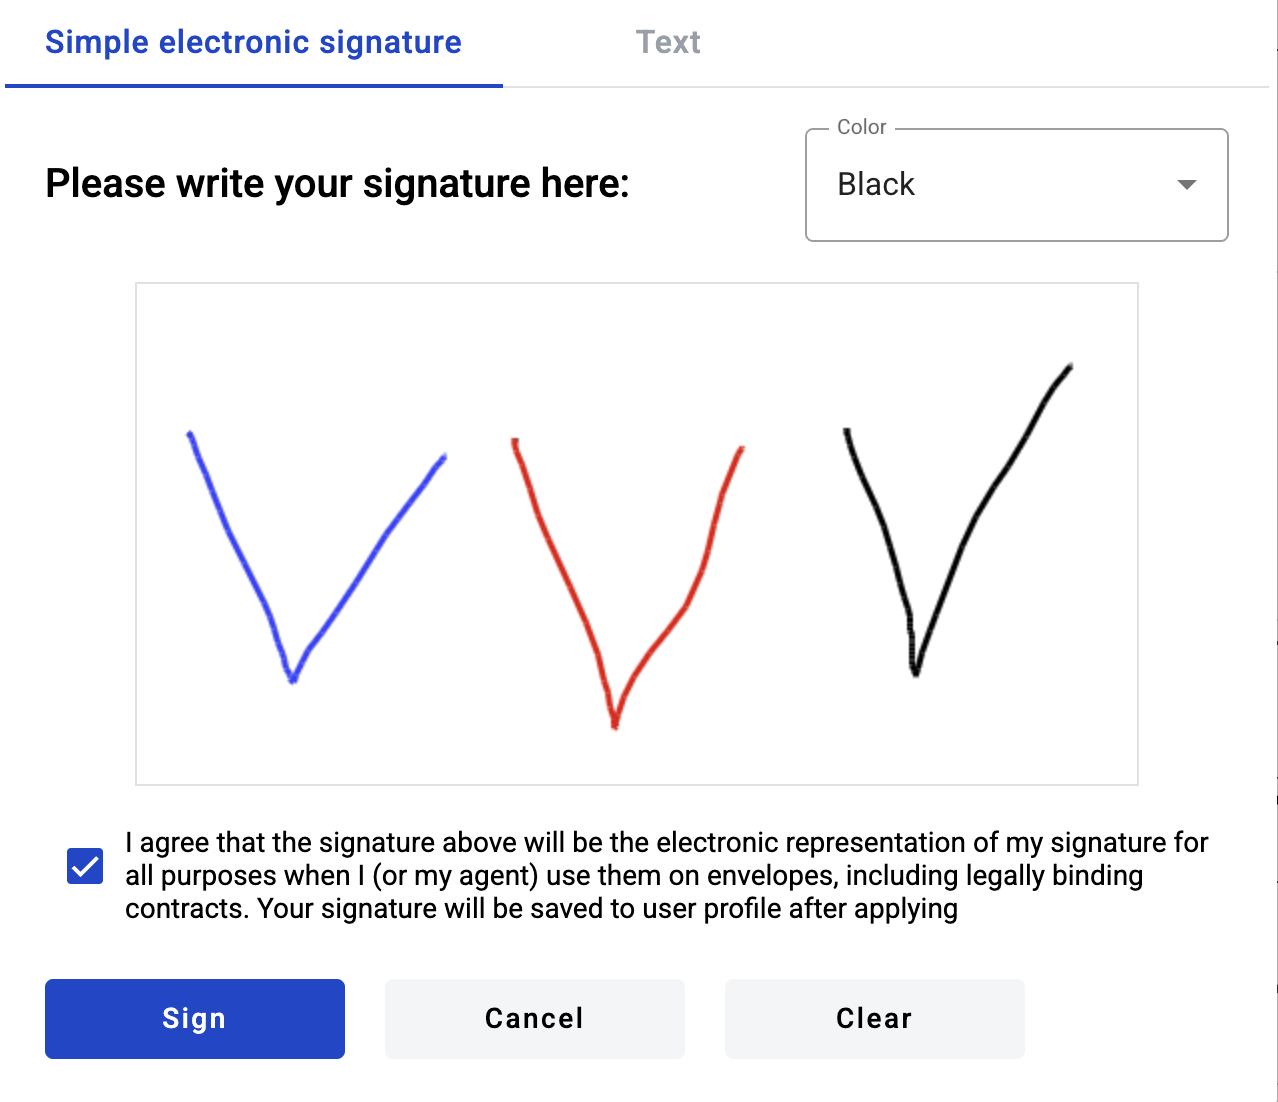Click inside the signature drawing canvas
Viewport: 1278px width, 1102px height.
[x=636, y=532]
